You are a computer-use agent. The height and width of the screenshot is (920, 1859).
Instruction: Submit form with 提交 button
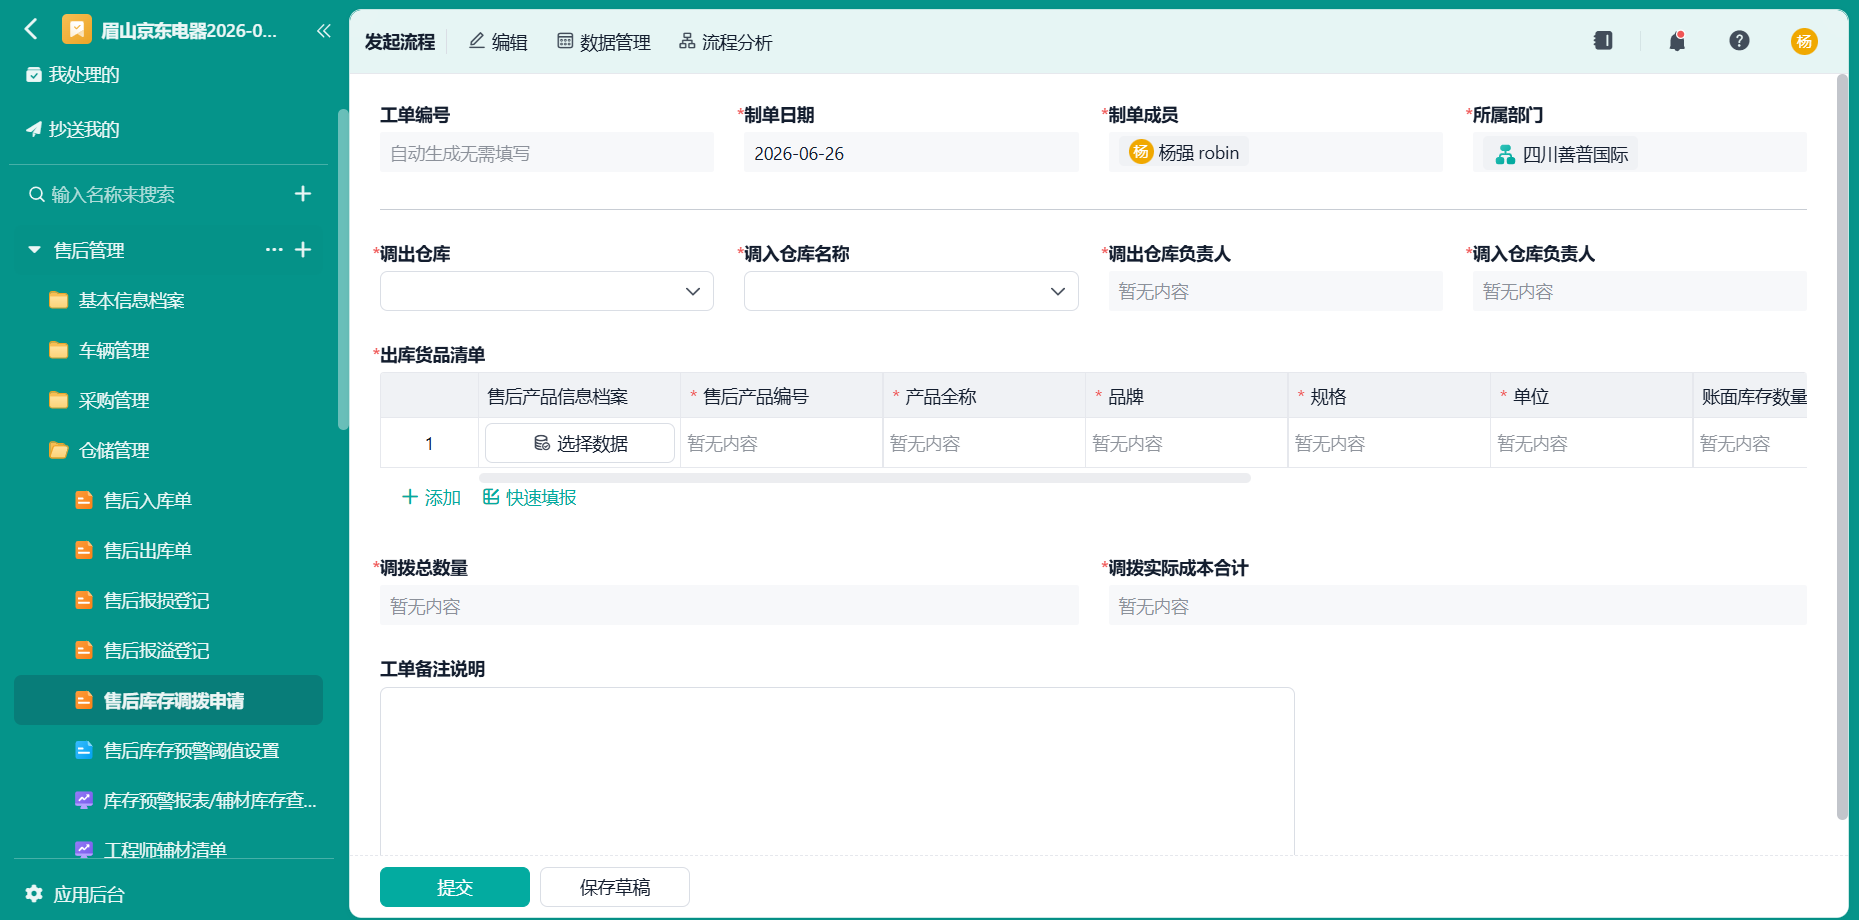[455, 887]
